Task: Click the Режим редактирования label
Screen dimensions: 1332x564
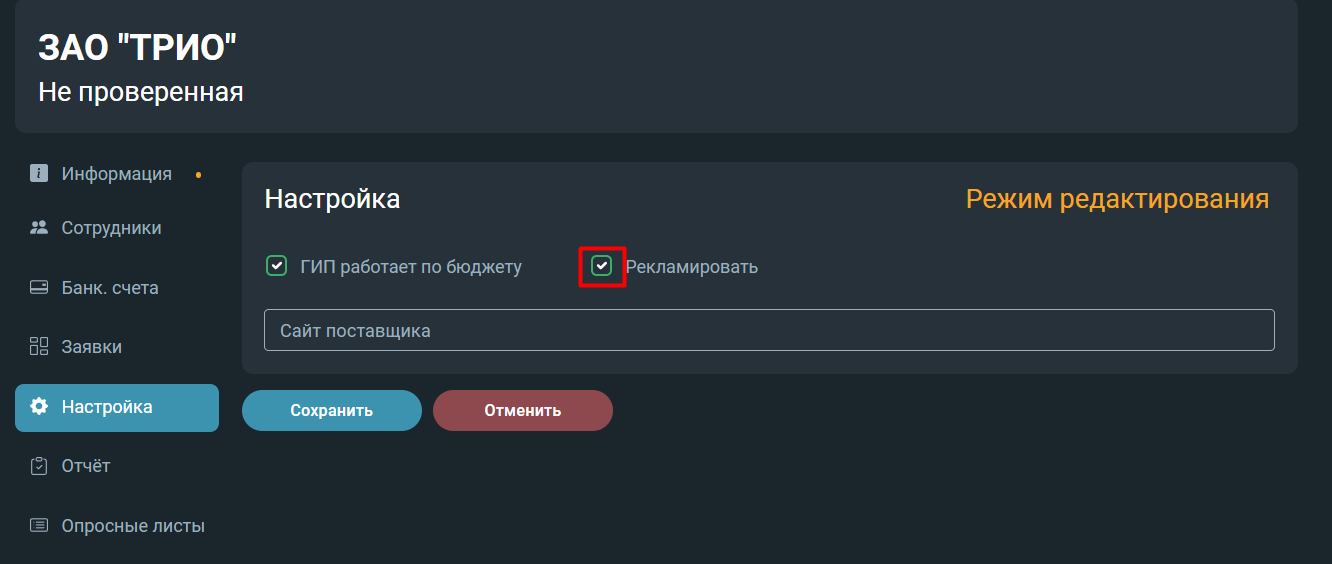Action: point(1117,199)
